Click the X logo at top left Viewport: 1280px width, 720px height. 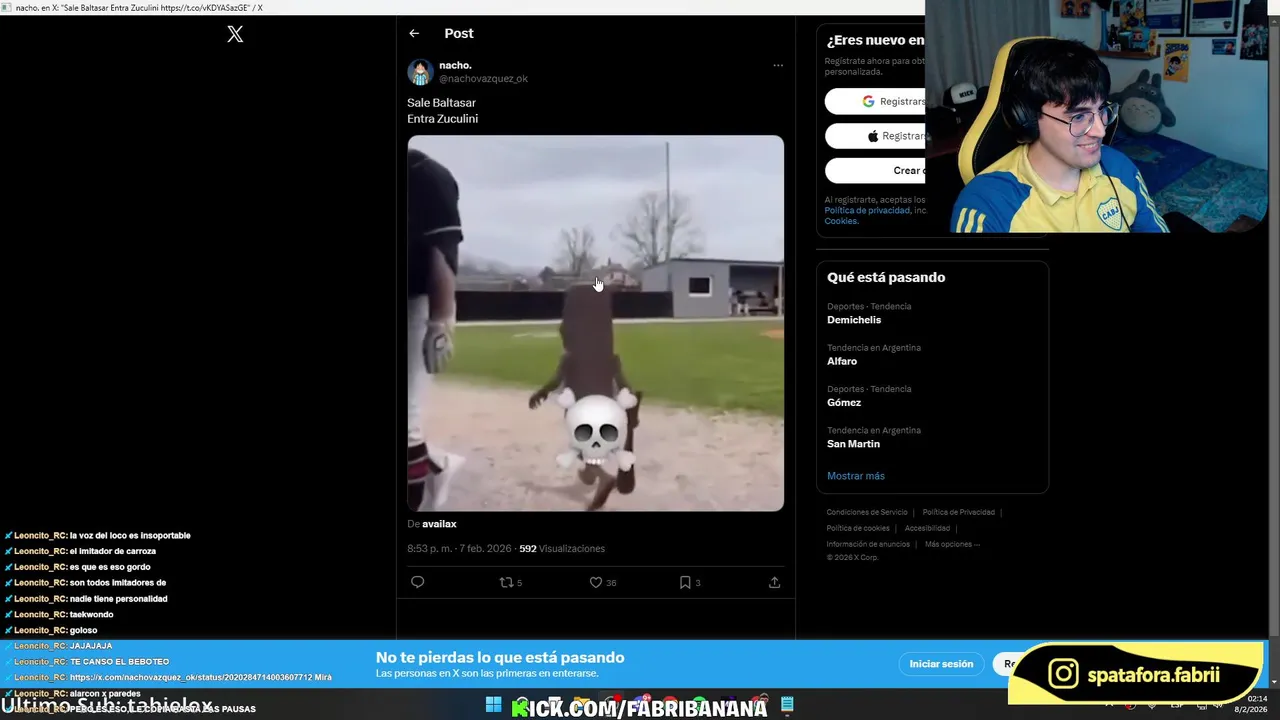point(235,34)
